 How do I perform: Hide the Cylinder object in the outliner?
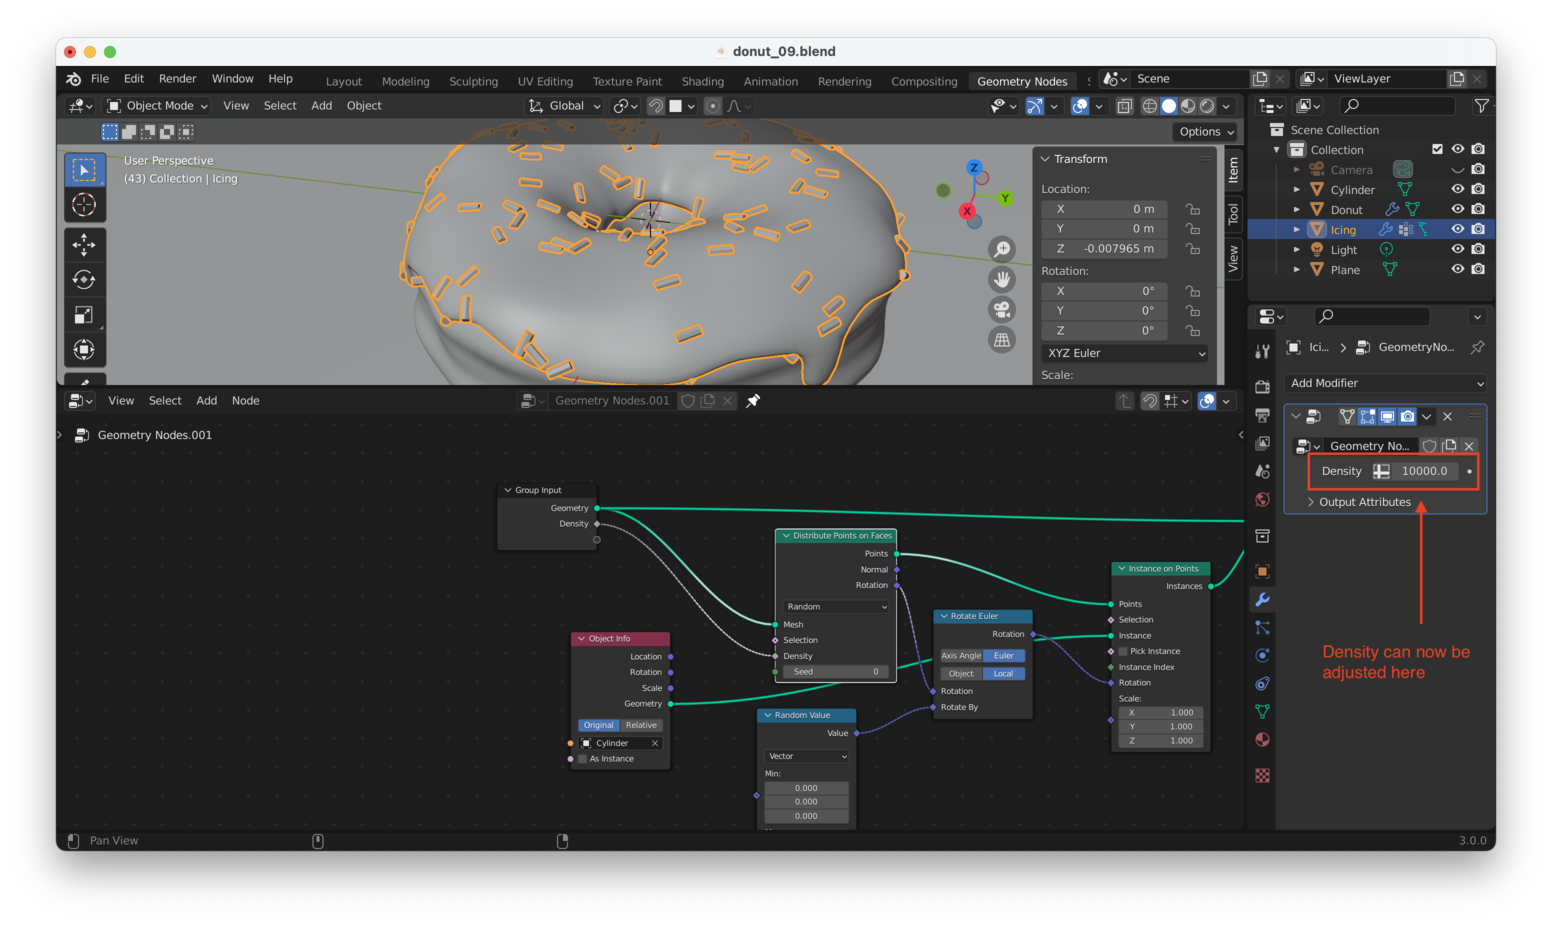(x=1458, y=188)
